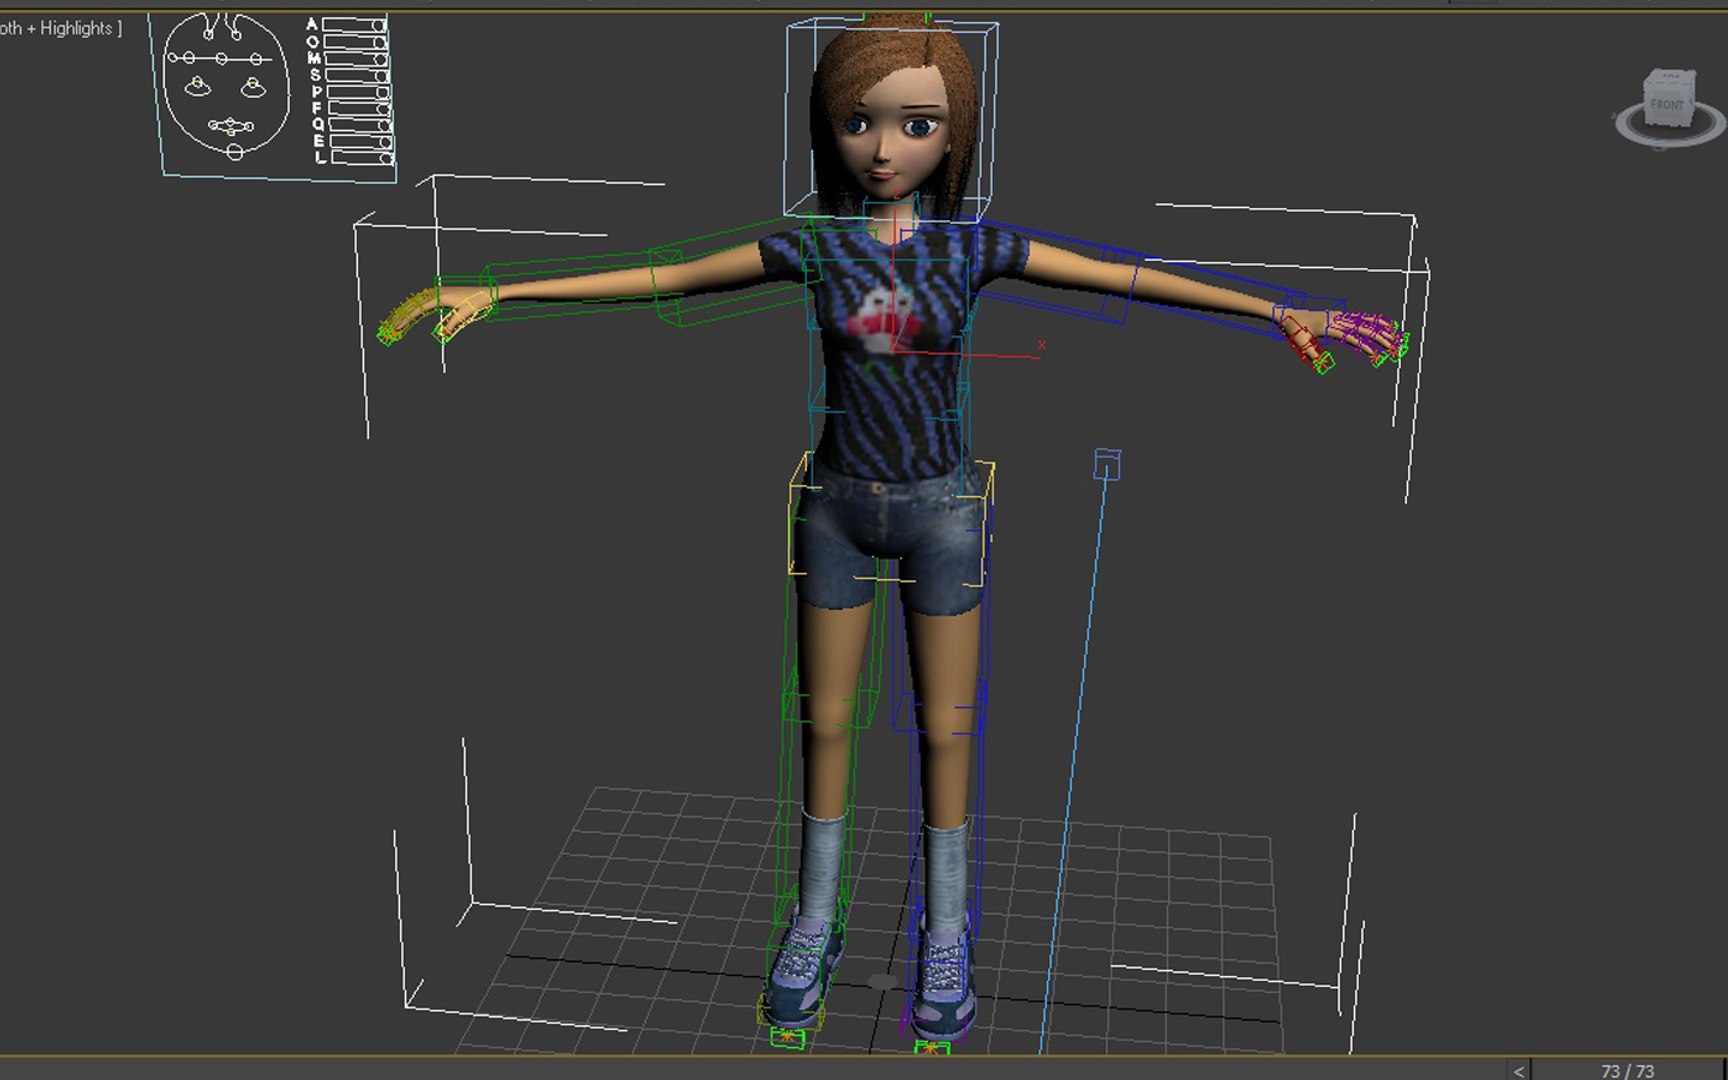Select the green foot control under left shoe
The height and width of the screenshot is (1080, 1728).
(x=788, y=1038)
